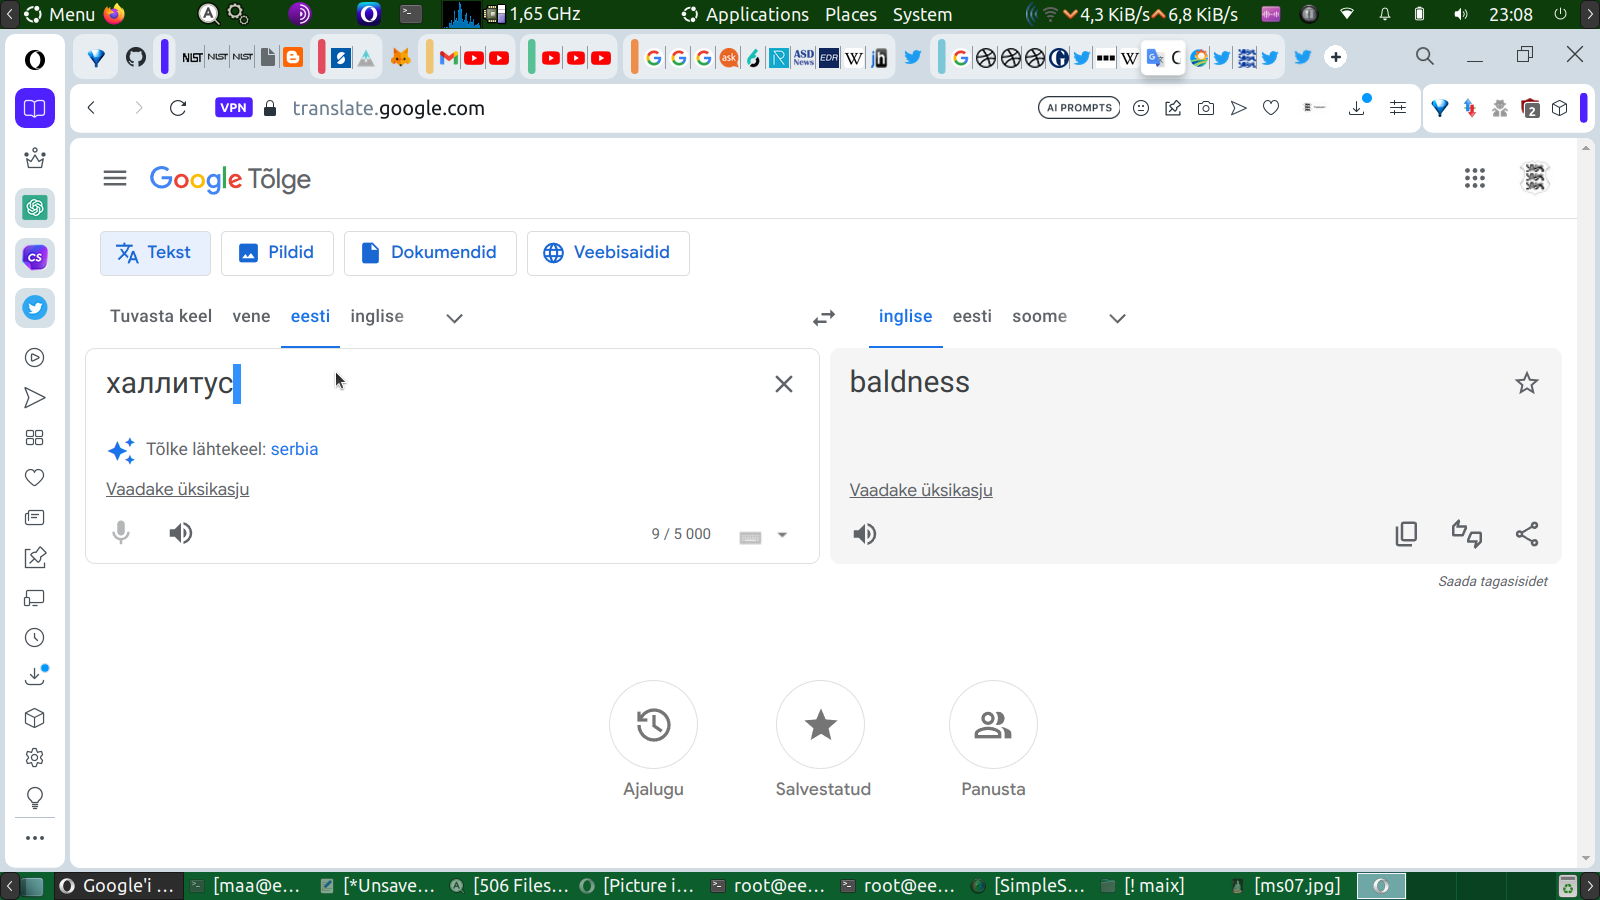
Task: Open the Google Tõlge main menu
Action: (115, 178)
